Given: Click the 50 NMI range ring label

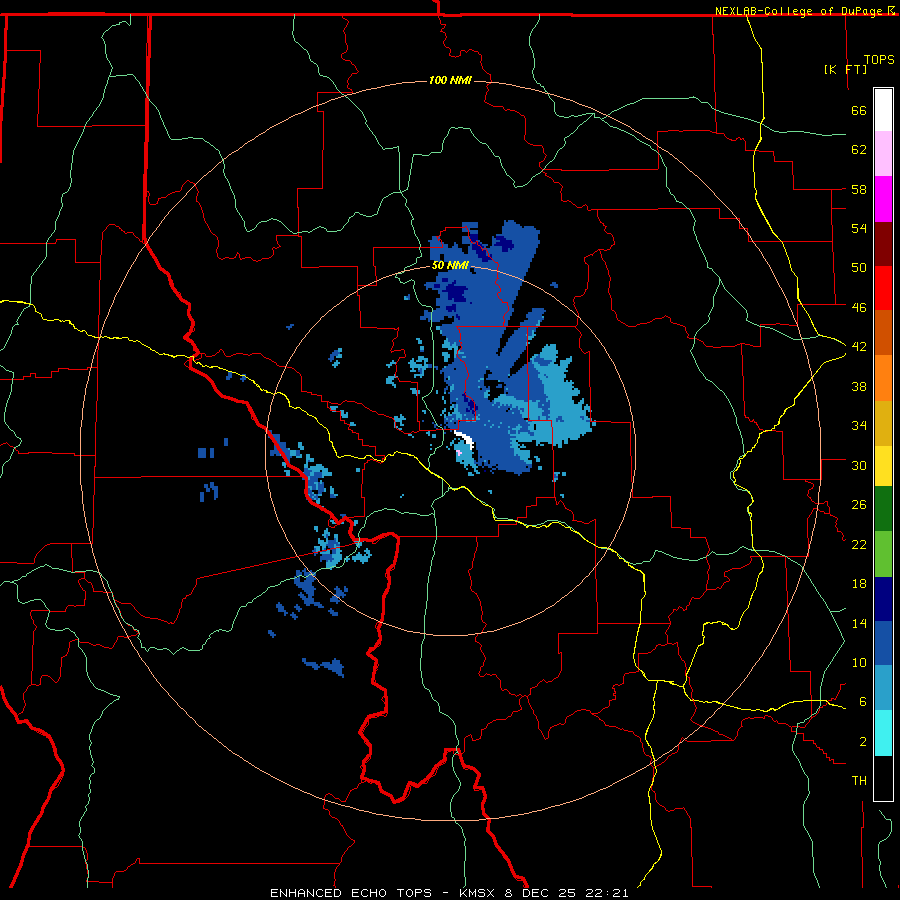Looking at the screenshot, I should click(x=450, y=265).
